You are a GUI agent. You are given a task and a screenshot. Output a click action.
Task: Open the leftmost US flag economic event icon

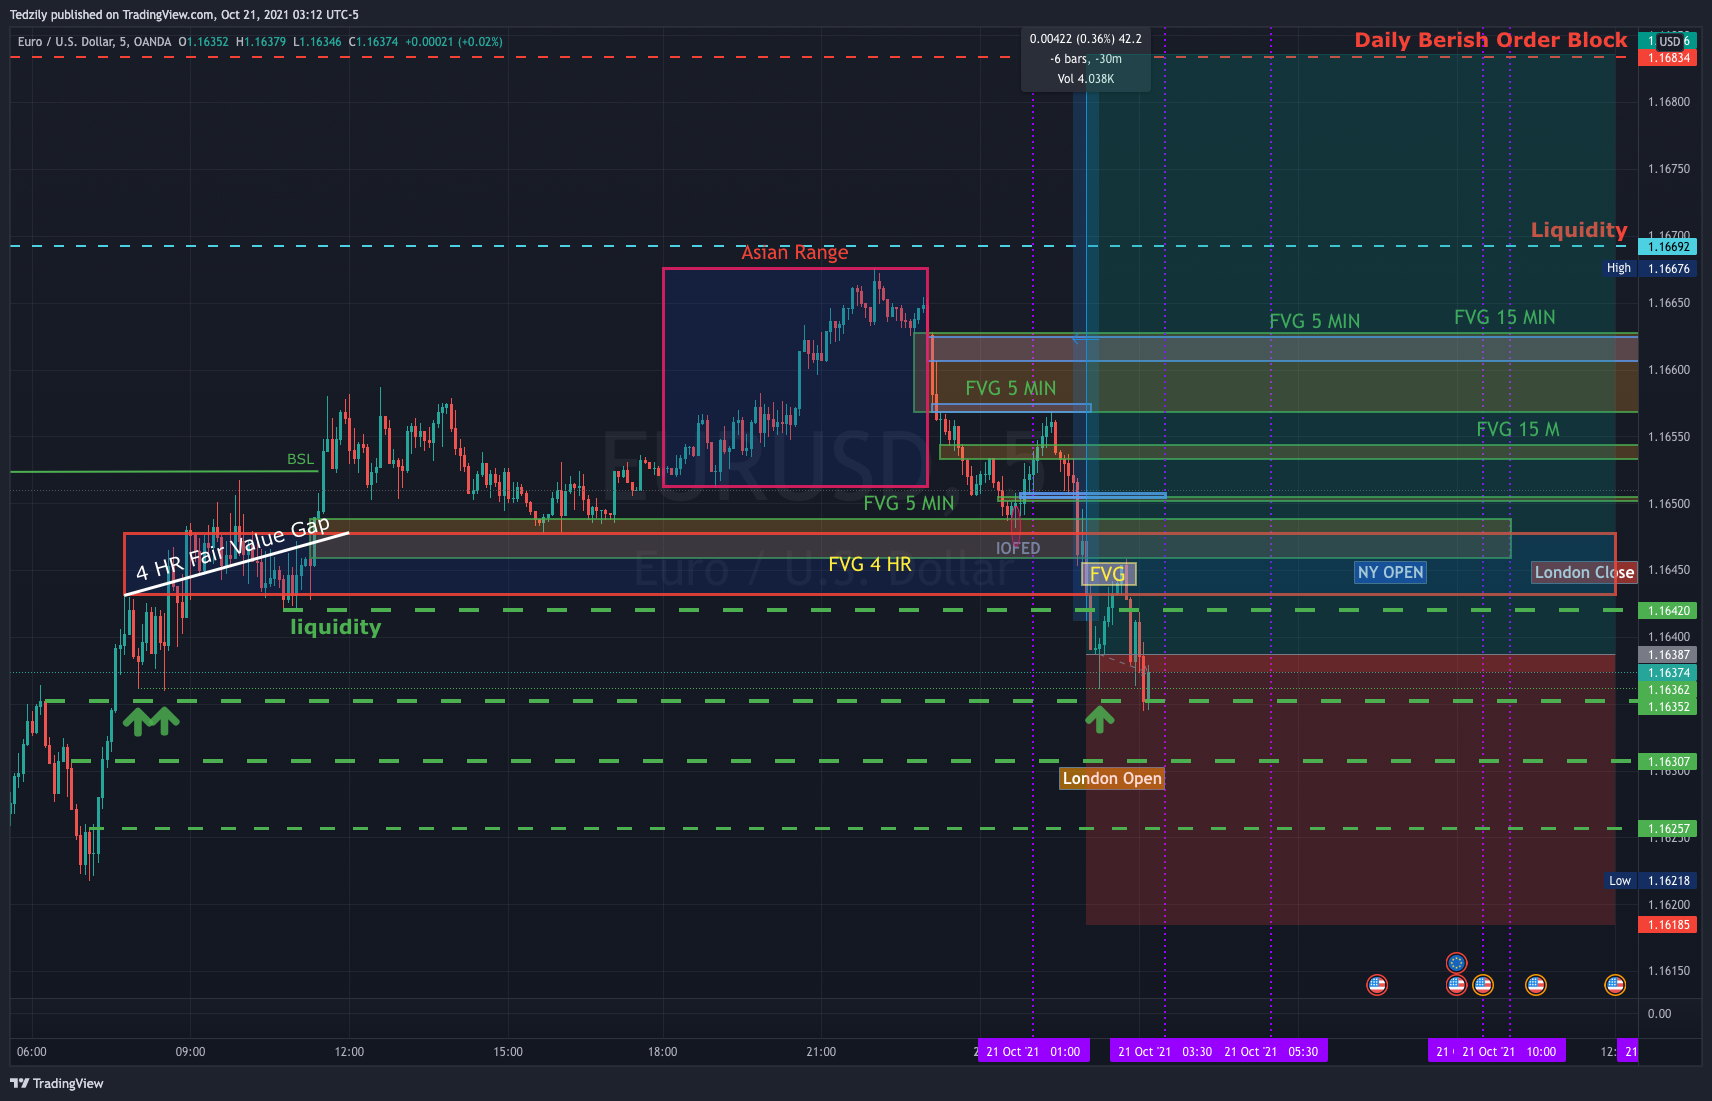coord(1377,985)
